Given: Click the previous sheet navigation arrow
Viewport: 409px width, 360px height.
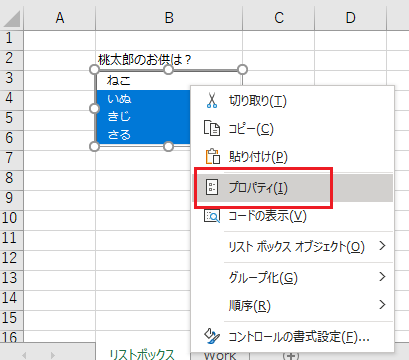Looking at the screenshot, I should pyautogui.click(x=24, y=355).
